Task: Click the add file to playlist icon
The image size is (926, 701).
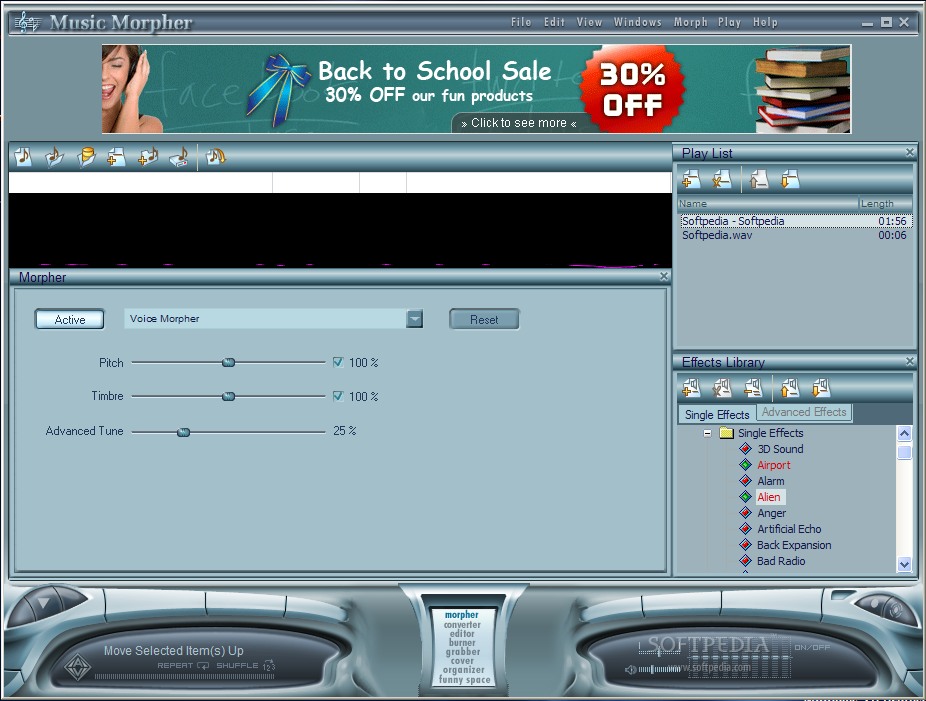Action: pos(691,179)
